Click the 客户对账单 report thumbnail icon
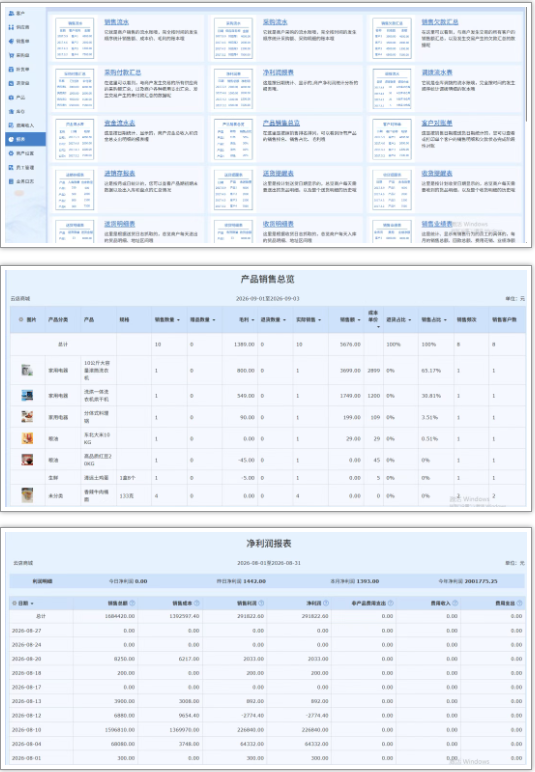Image resolution: width=535 pixels, height=772 pixels. [x=392, y=139]
